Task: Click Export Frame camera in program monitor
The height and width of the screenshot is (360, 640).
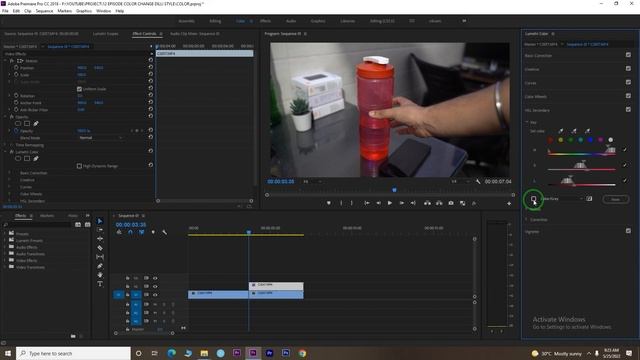Action: click(x=451, y=203)
